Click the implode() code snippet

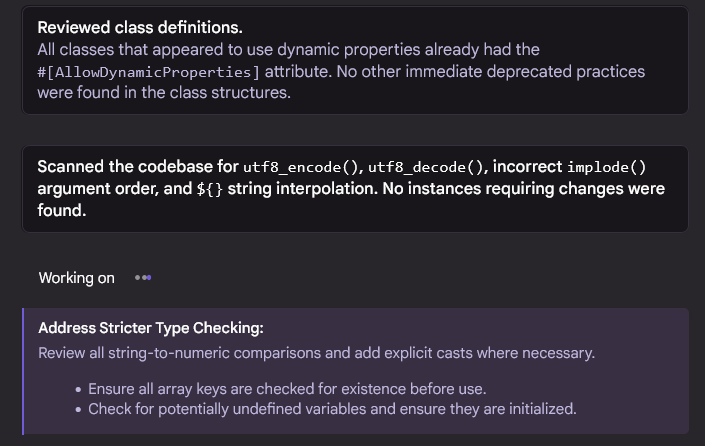(606, 167)
